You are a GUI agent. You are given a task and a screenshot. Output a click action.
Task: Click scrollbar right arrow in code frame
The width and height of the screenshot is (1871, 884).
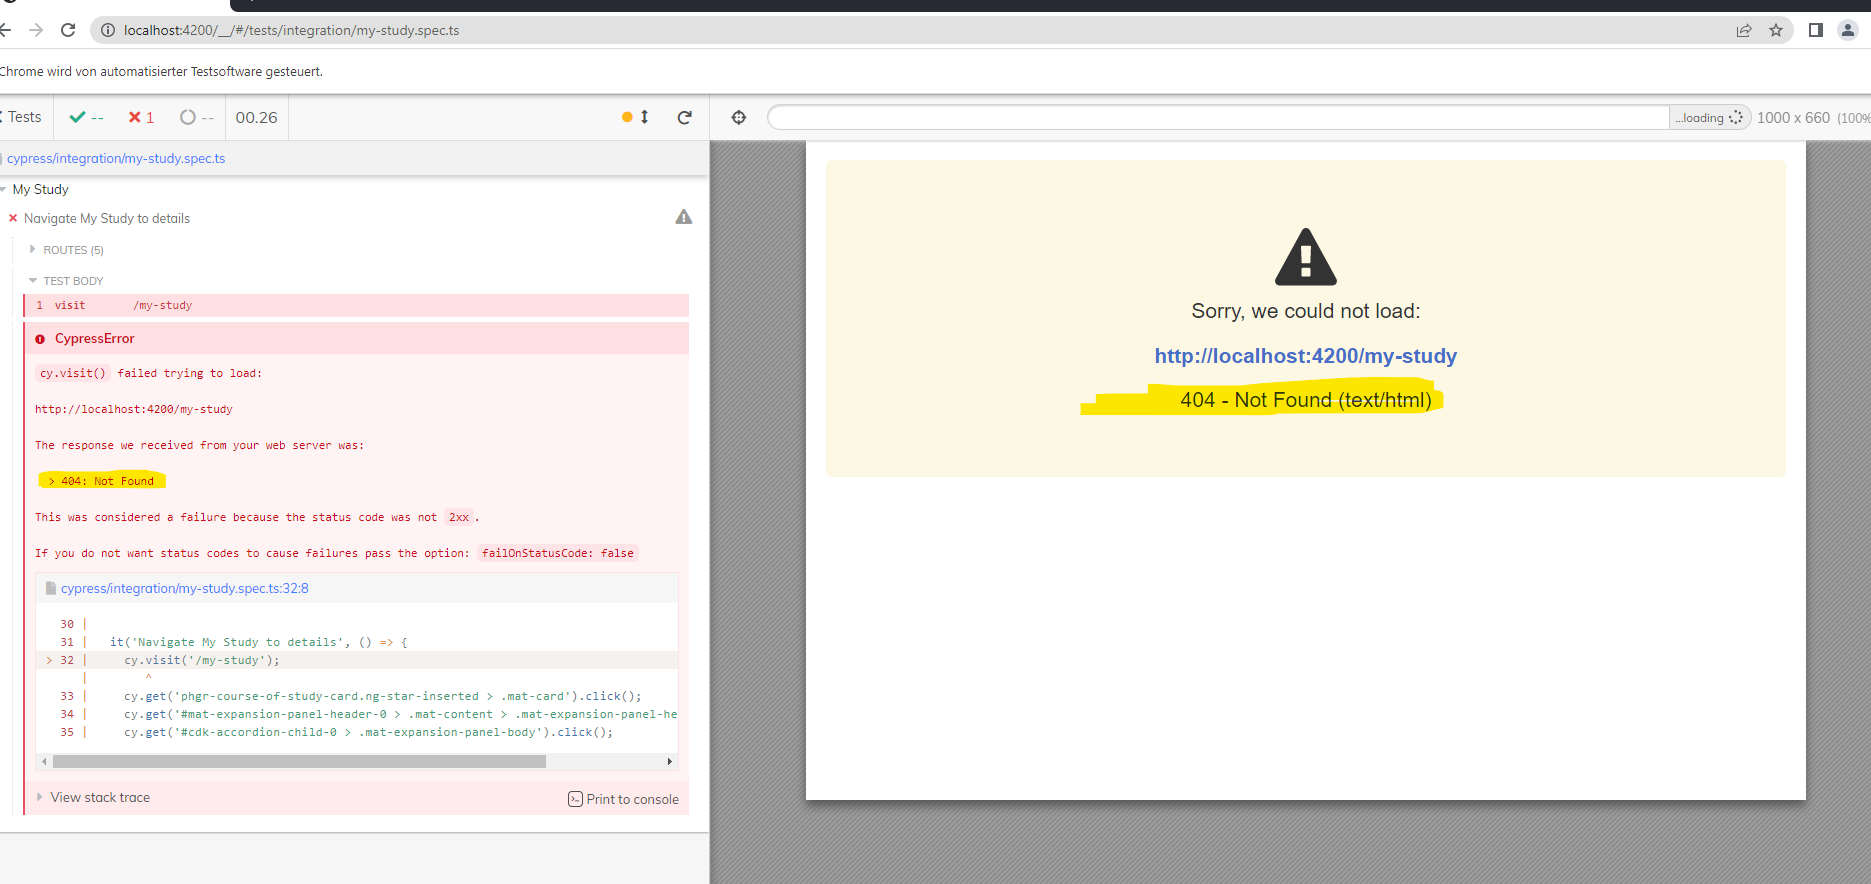(669, 761)
